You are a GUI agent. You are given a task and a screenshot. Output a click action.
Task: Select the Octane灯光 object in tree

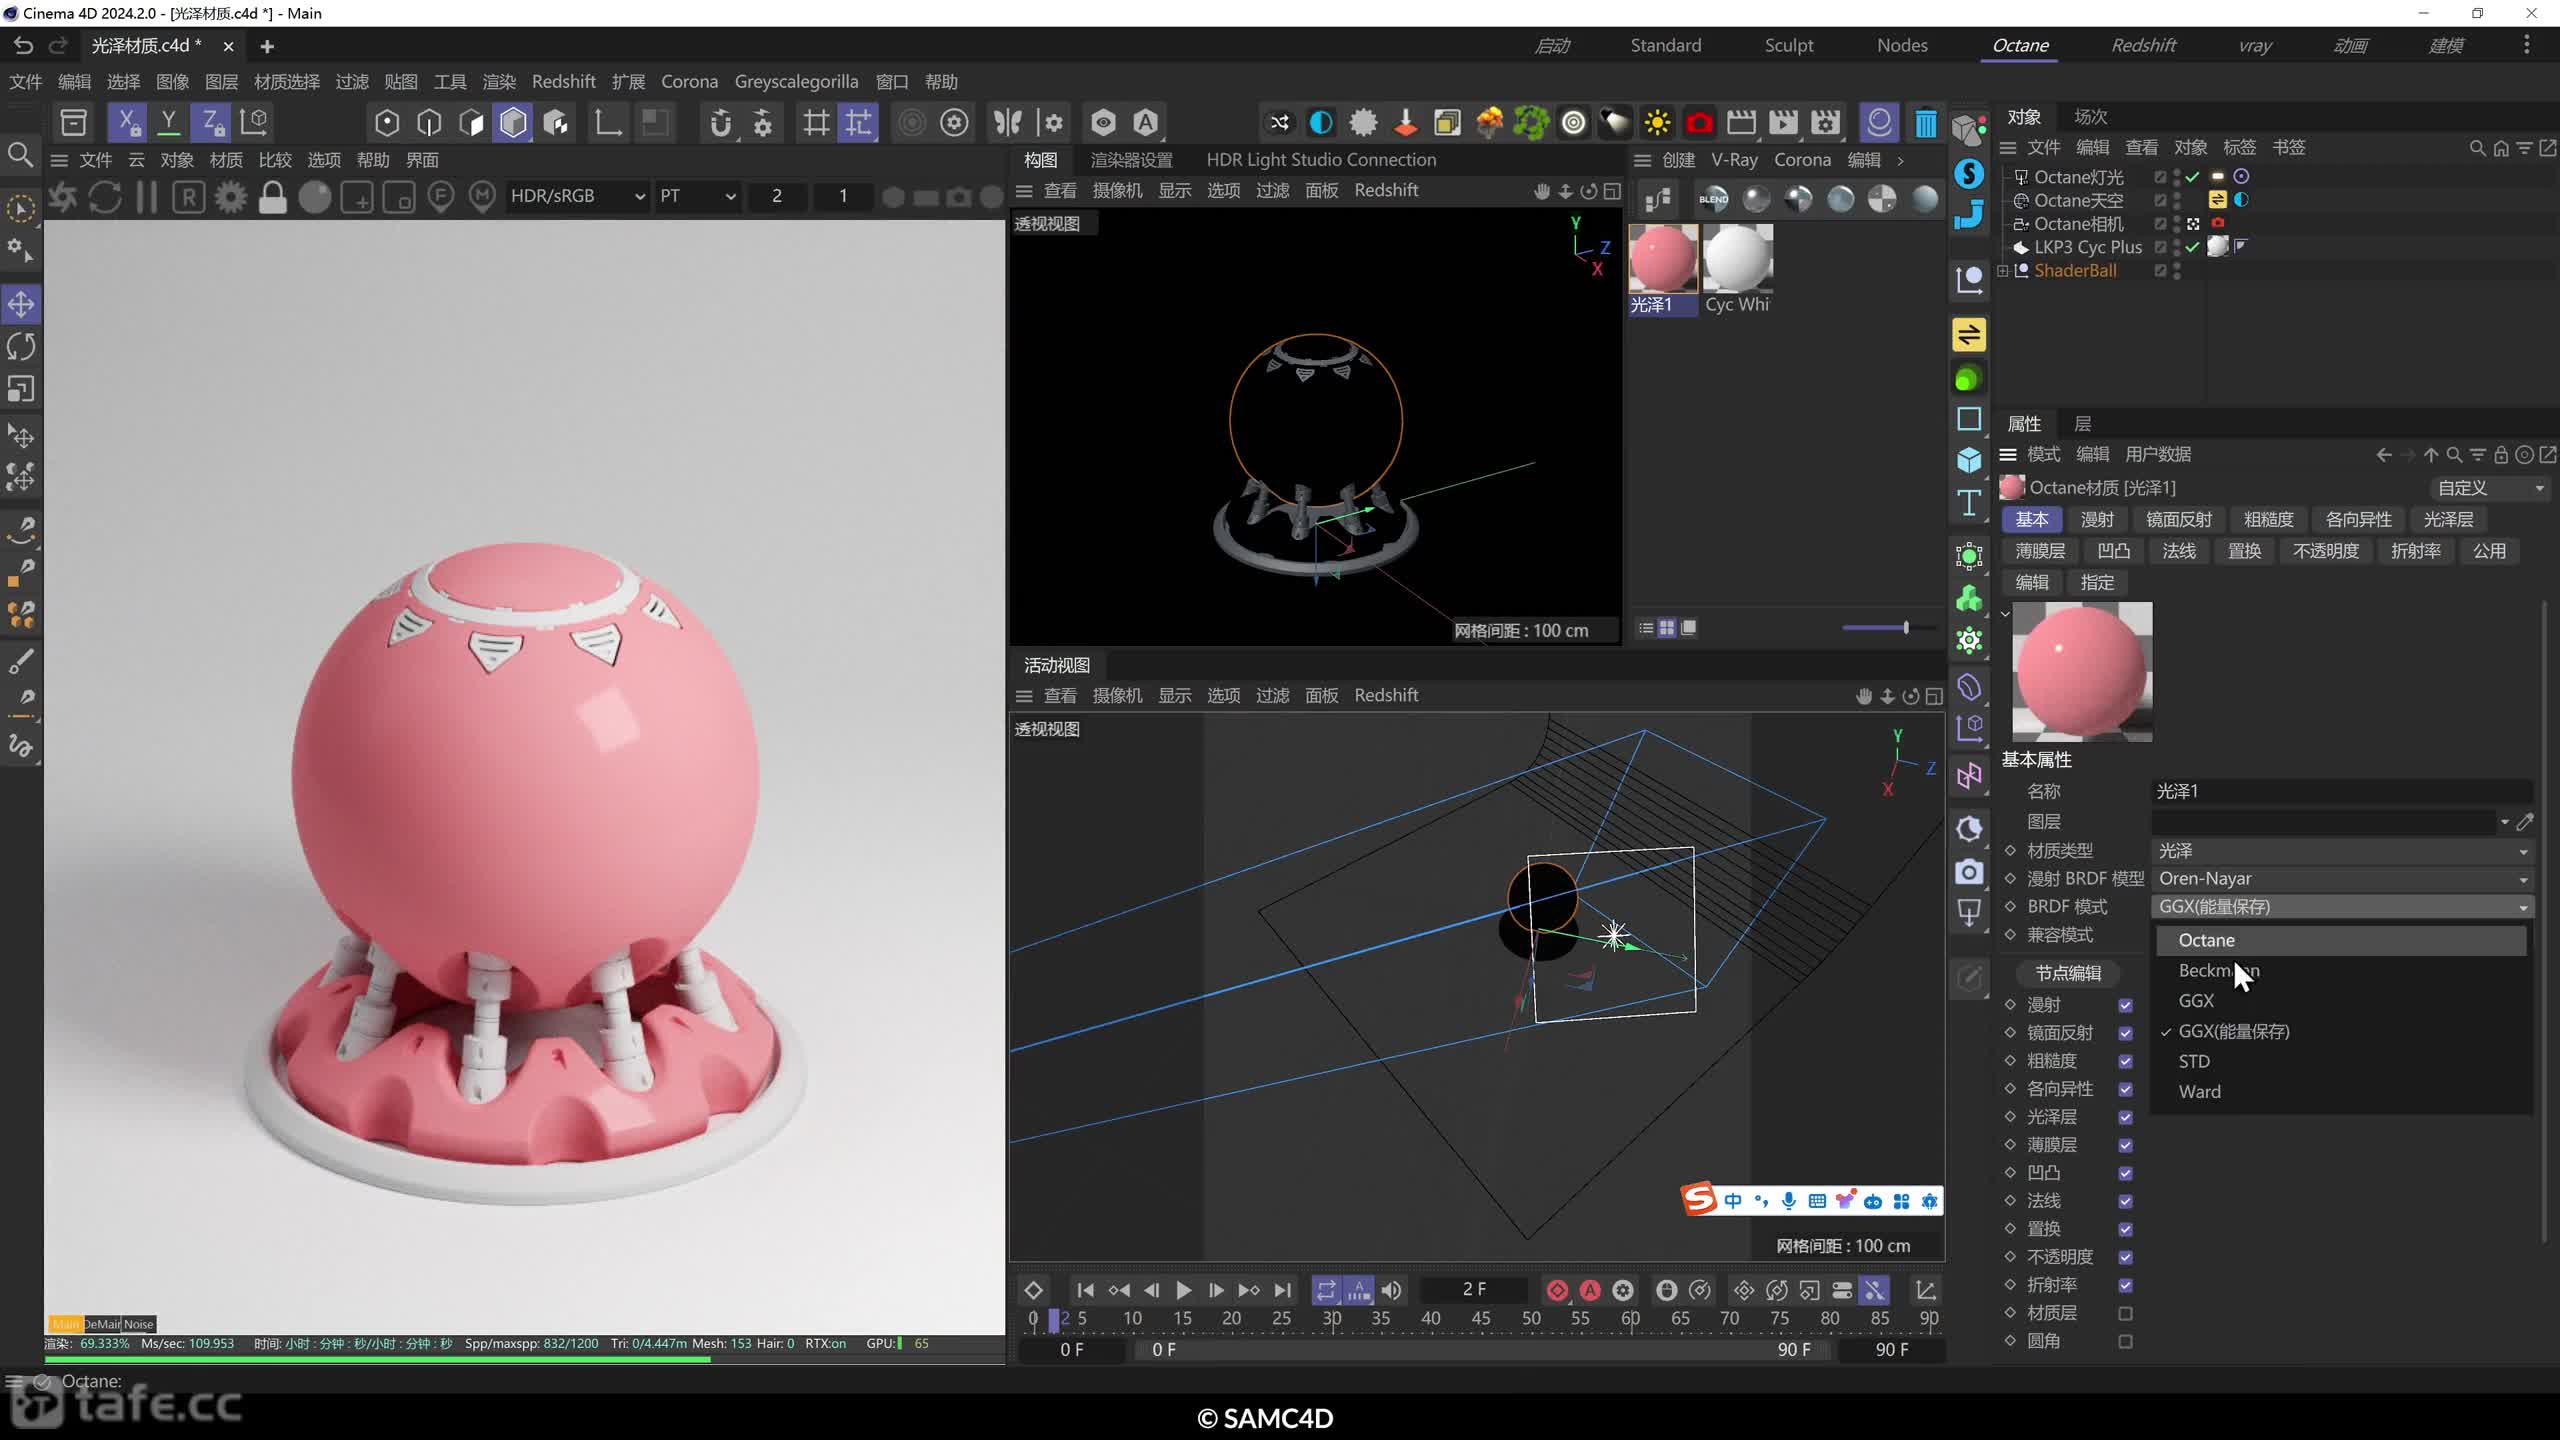tap(2078, 177)
